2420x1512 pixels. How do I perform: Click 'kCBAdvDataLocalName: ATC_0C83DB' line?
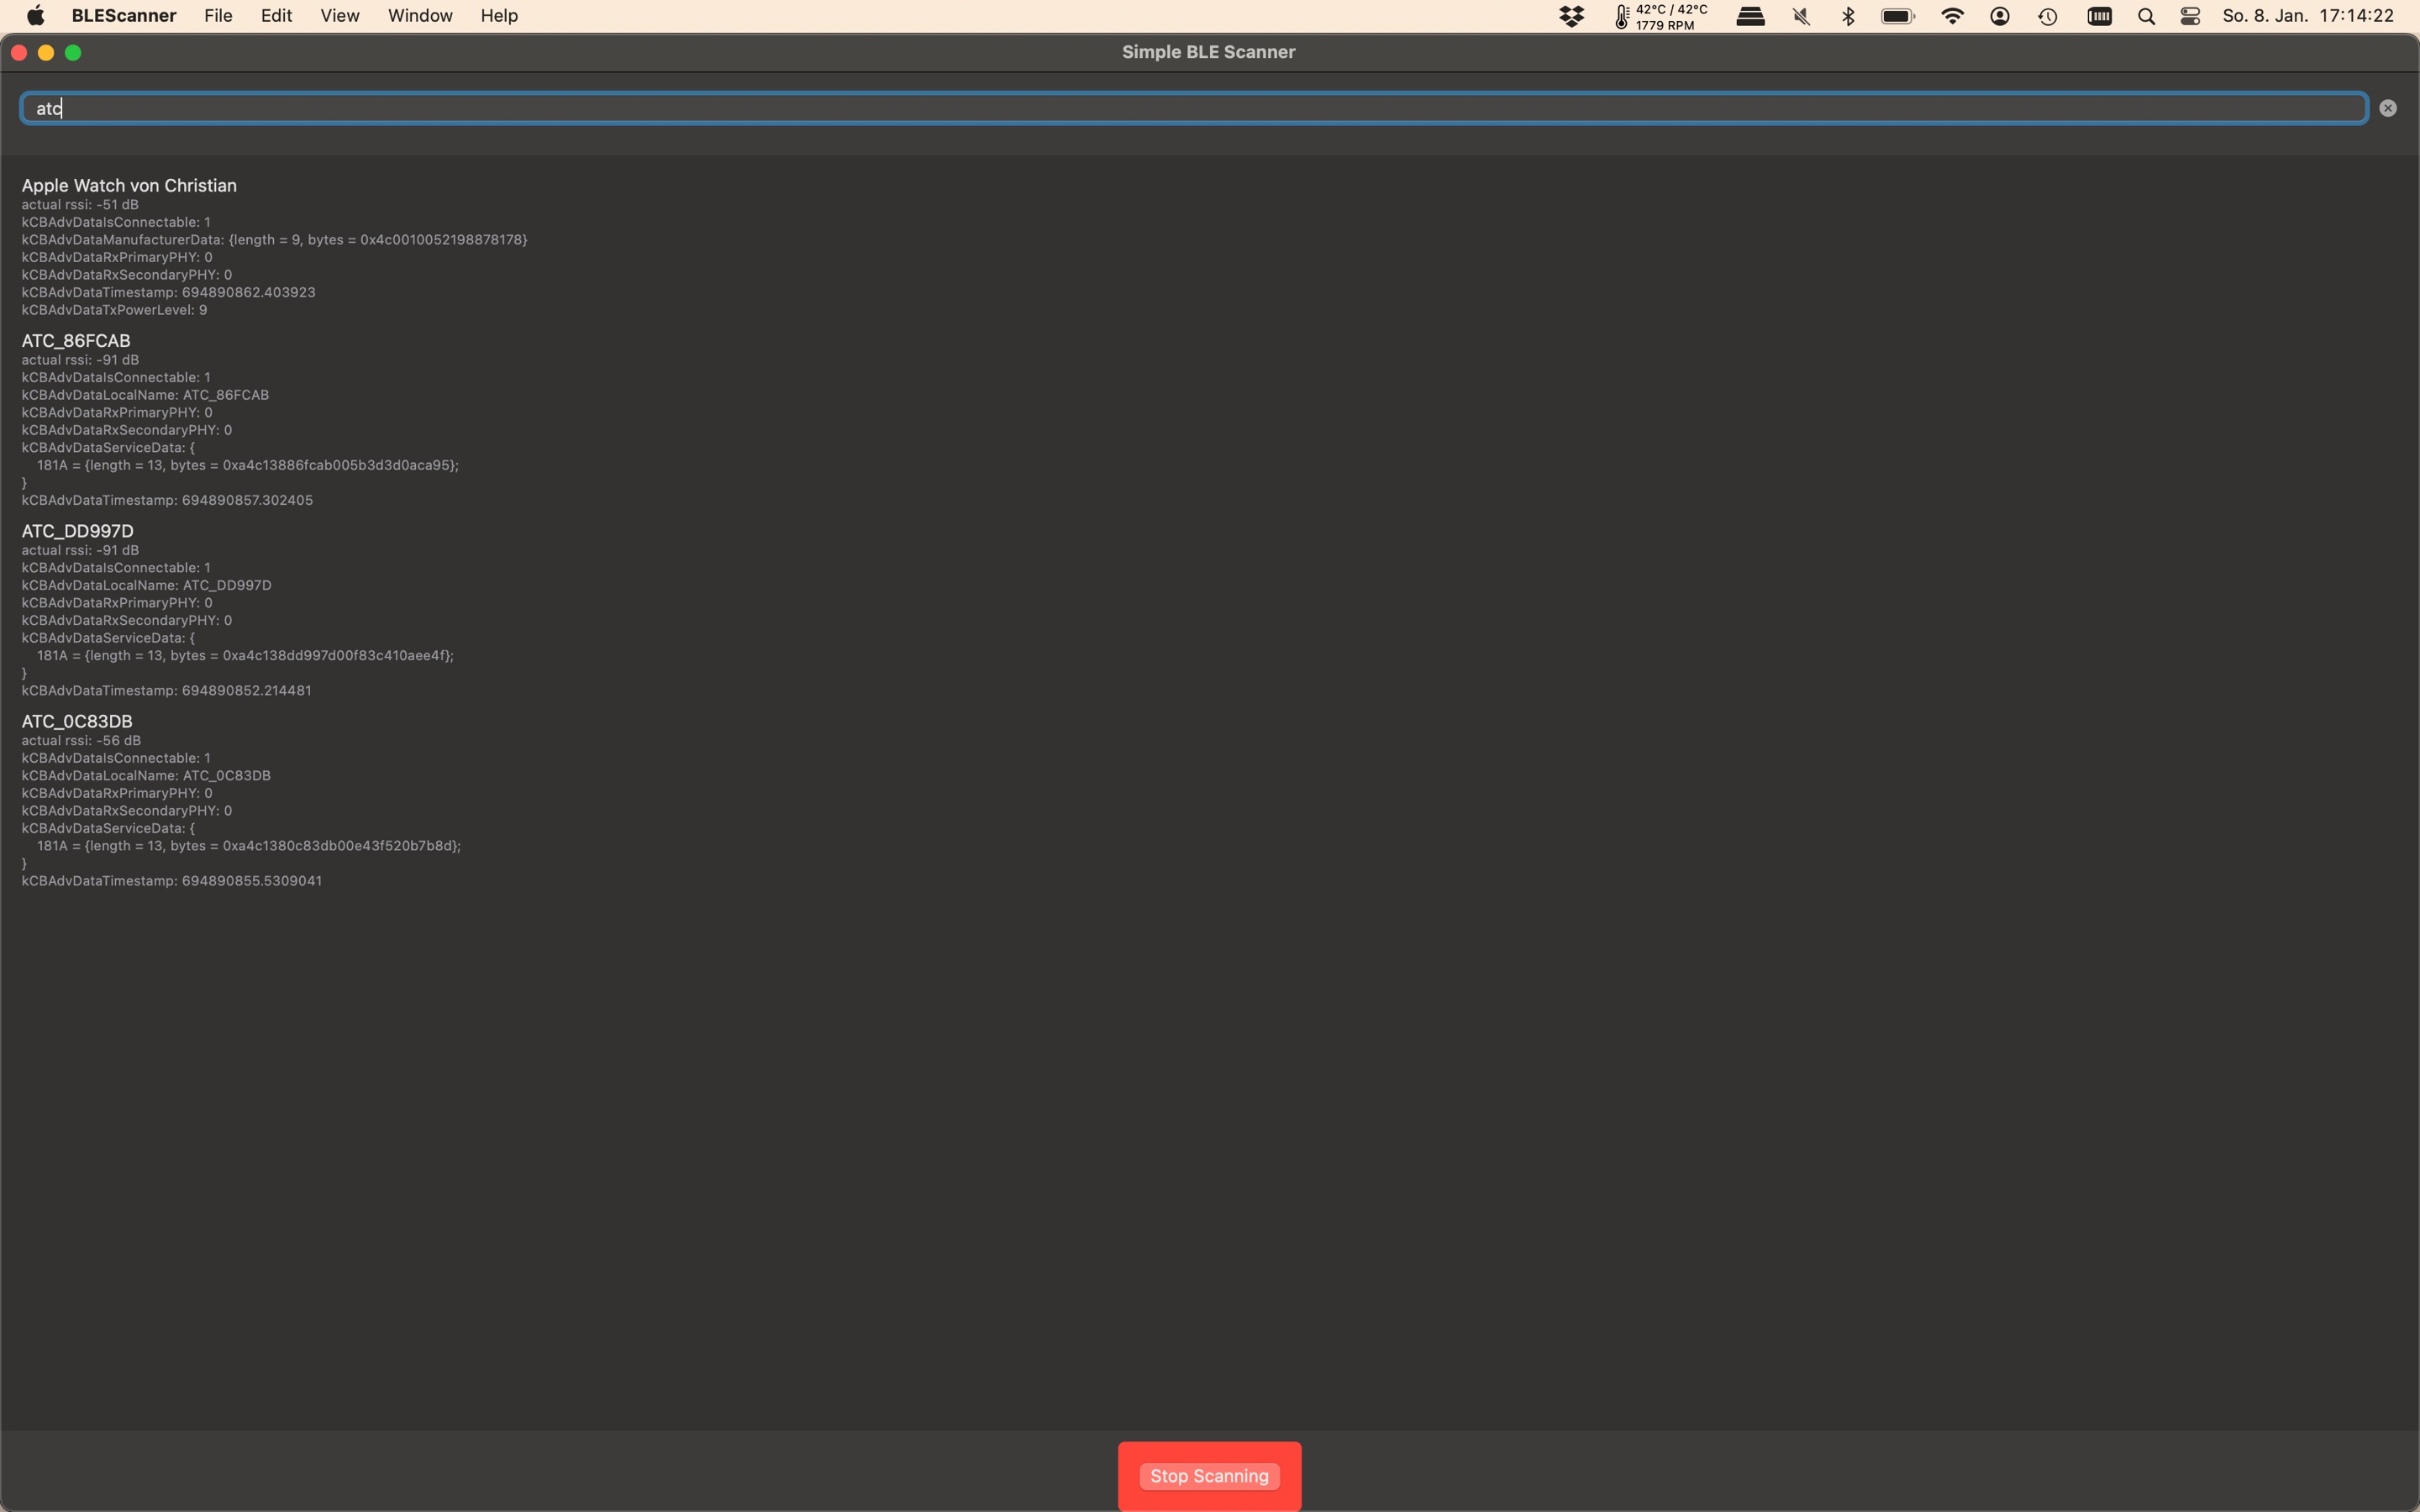146,776
